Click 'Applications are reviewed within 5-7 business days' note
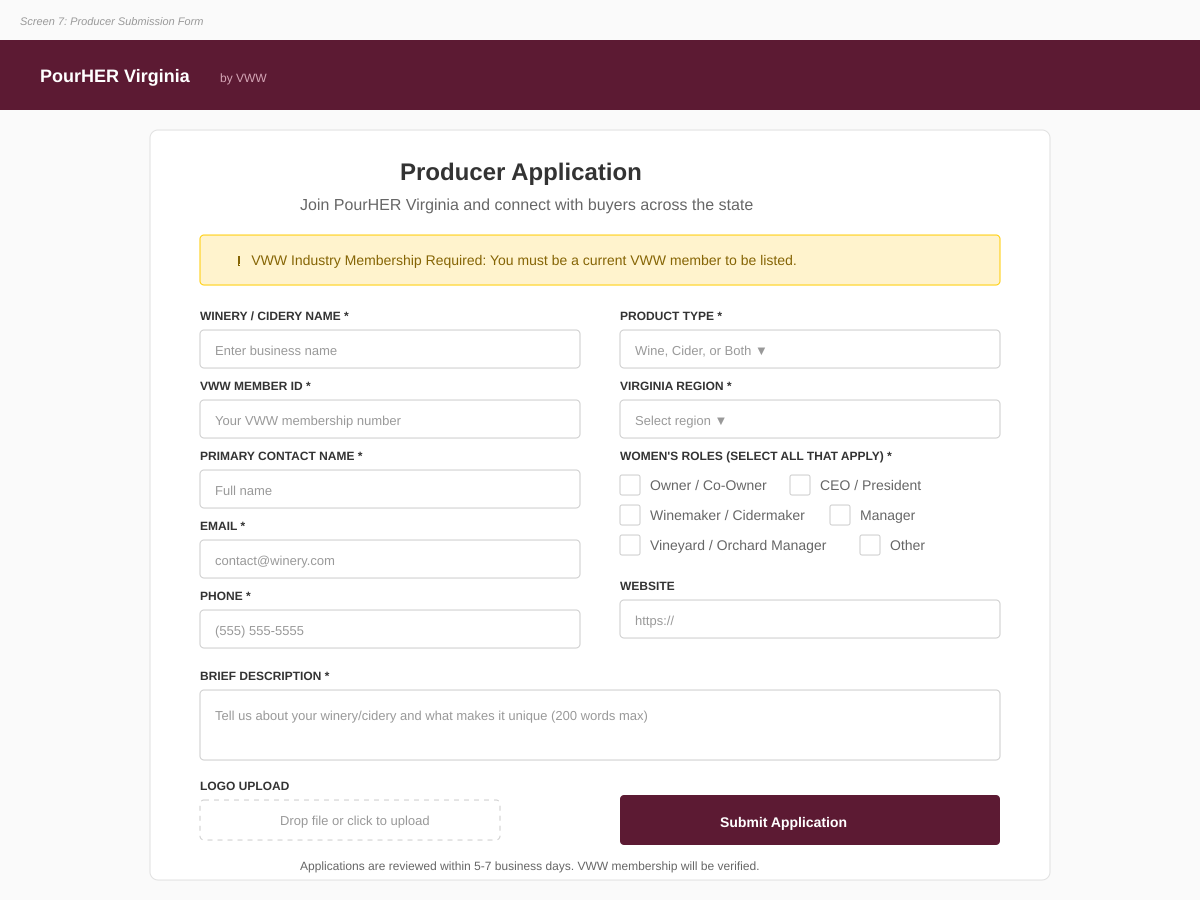The image size is (1200, 900). [x=530, y=866]
